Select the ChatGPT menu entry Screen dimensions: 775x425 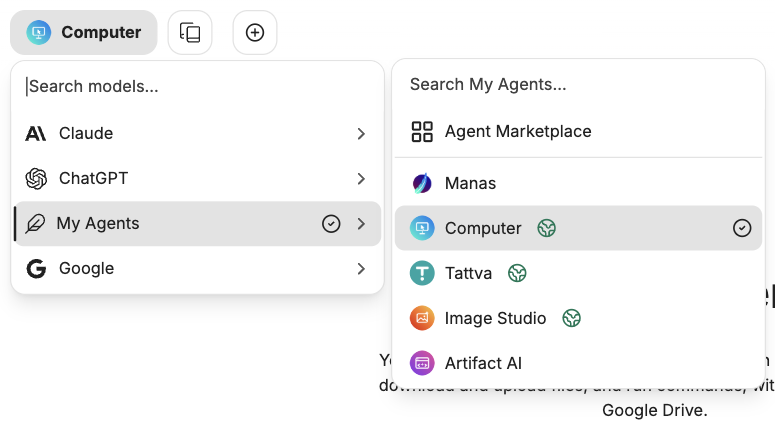tap(198, 178)
